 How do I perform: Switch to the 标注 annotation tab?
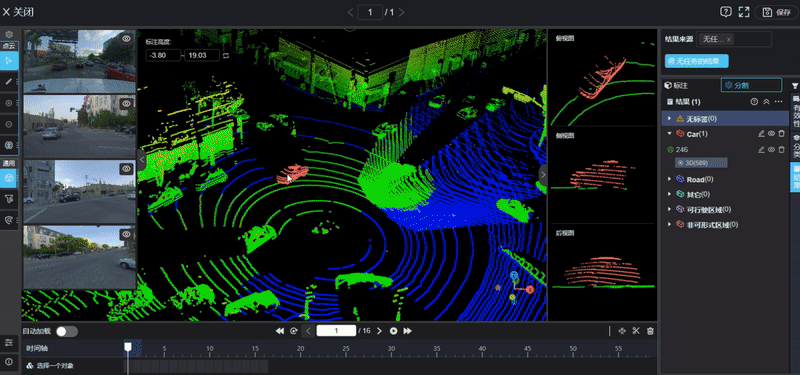(677, 85)
